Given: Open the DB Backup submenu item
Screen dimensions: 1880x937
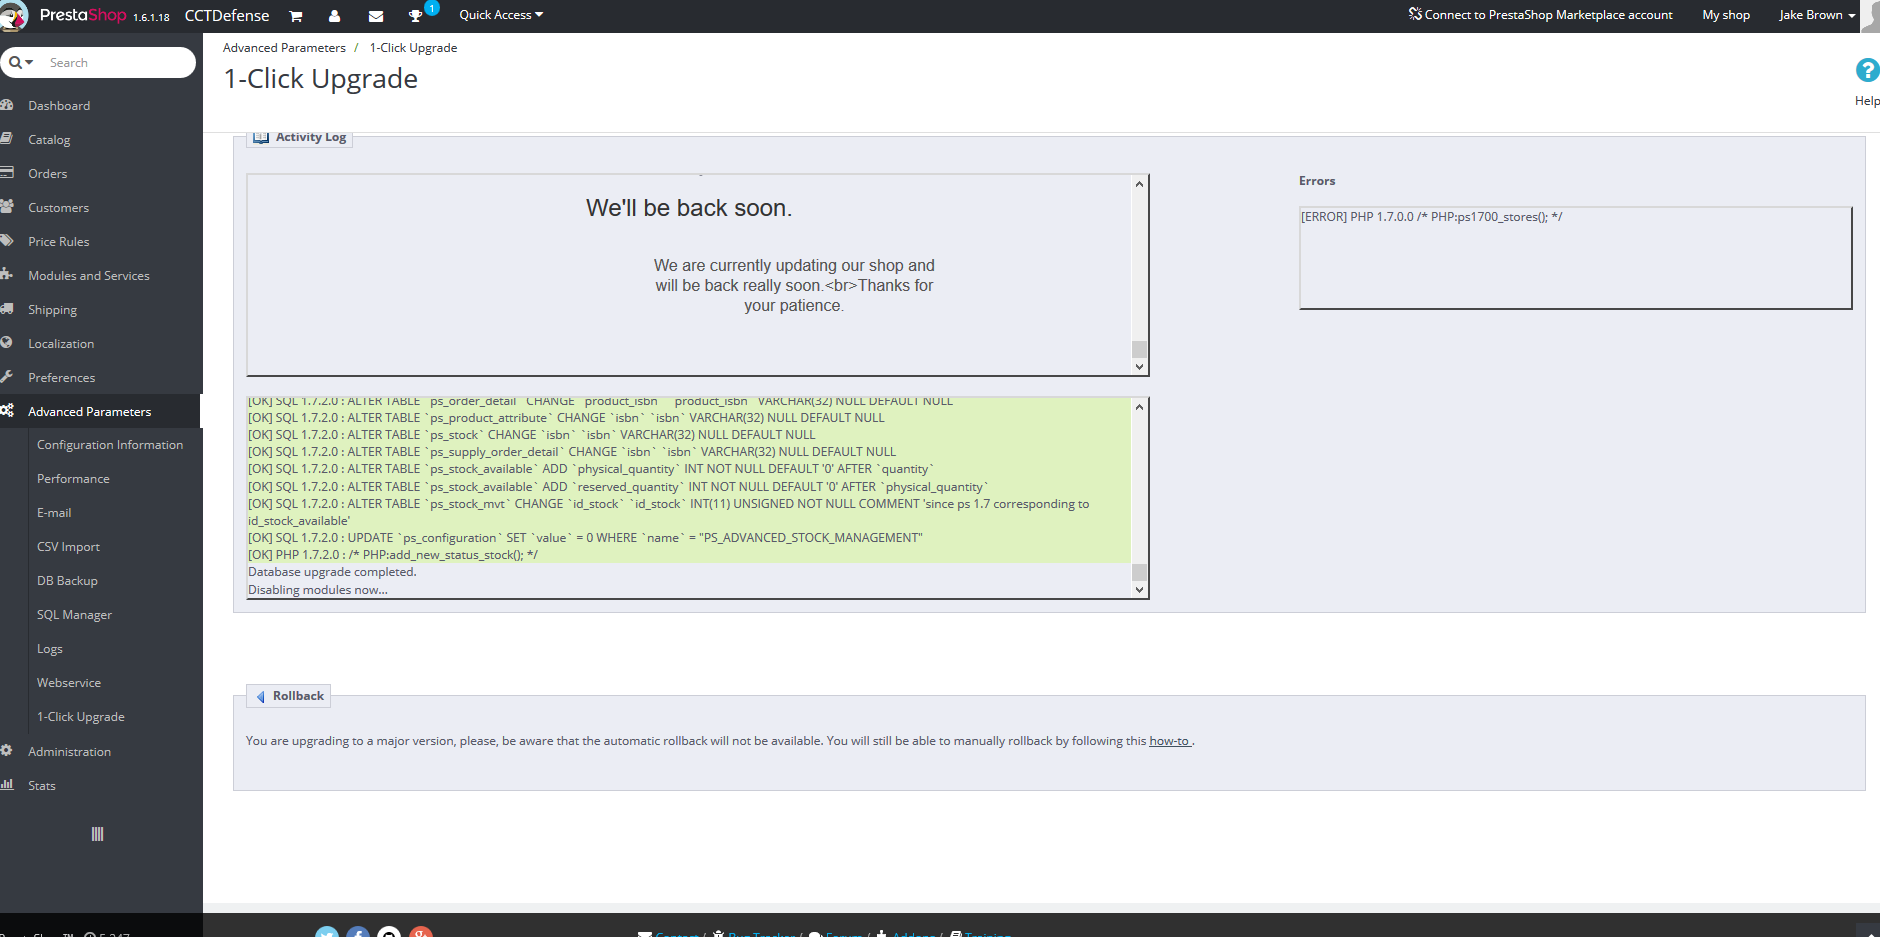Looking at the screenshot, I should coord(67,581).
